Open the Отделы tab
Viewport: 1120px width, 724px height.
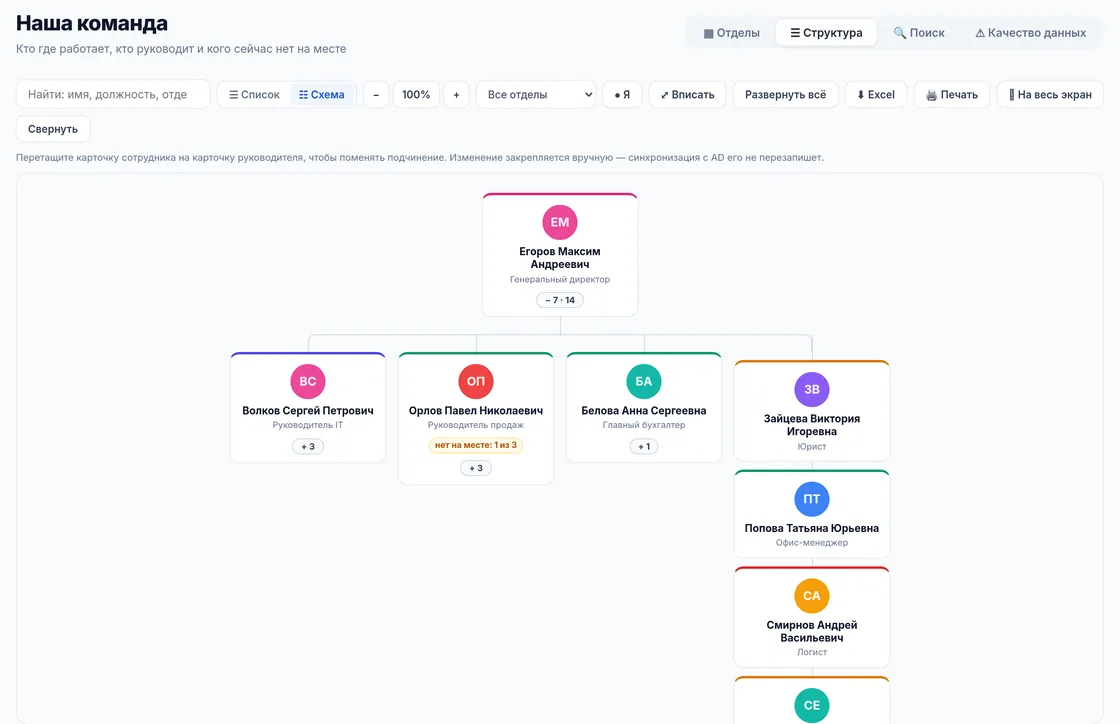[x=731, y=33]
